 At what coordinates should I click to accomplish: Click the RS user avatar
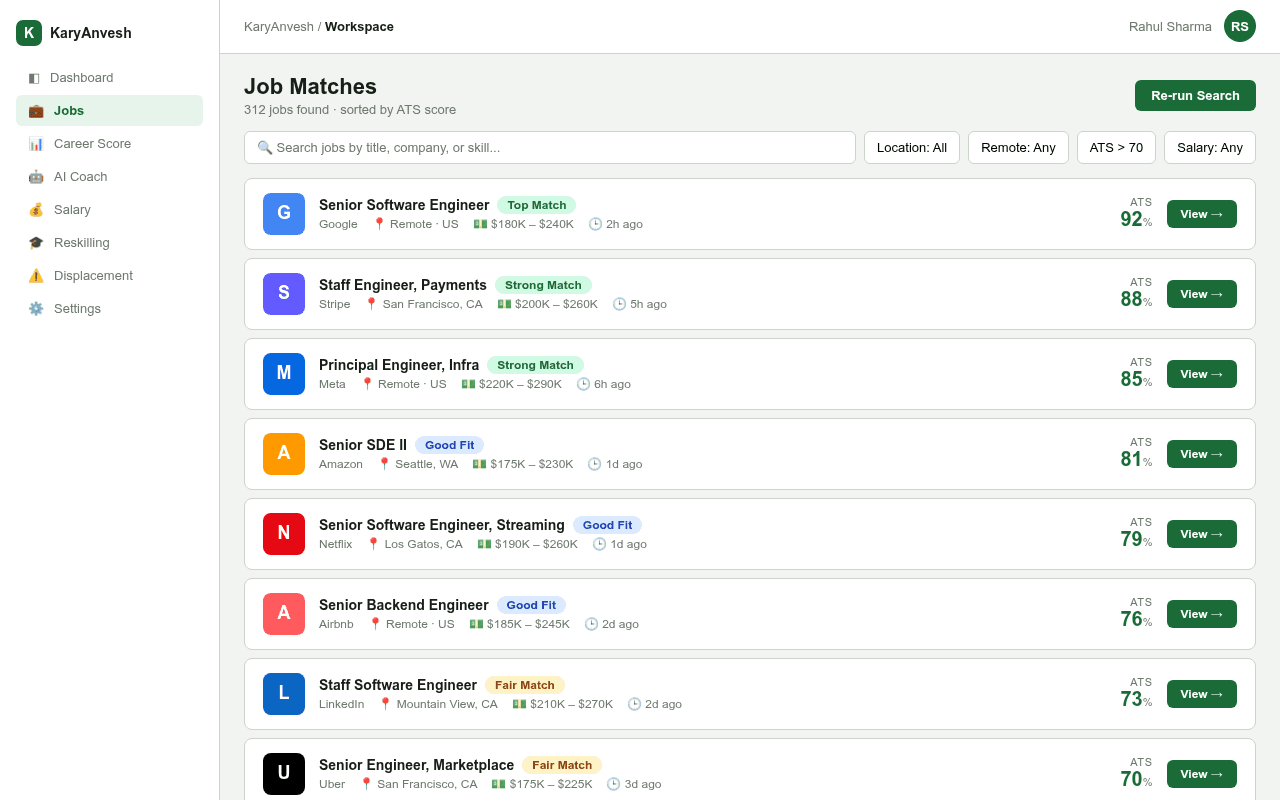[x=1240, y=26]
